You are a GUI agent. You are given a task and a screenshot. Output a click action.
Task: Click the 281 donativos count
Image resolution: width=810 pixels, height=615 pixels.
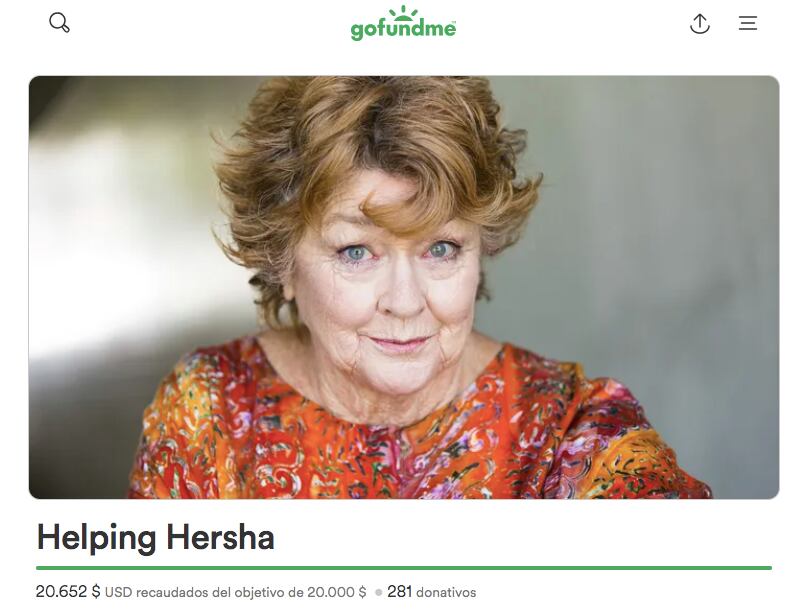[x=431, y=592]
